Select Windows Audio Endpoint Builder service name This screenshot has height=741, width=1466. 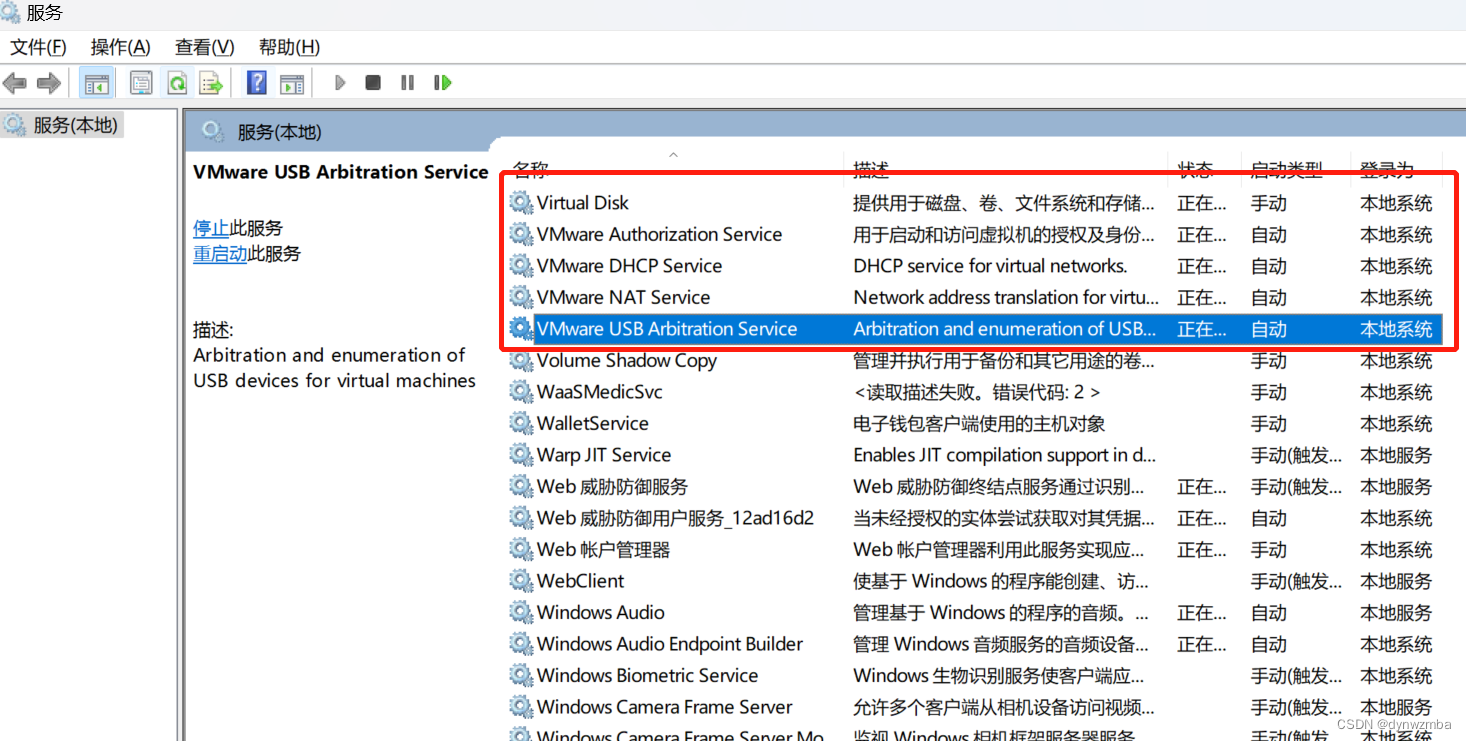point(670,643)
